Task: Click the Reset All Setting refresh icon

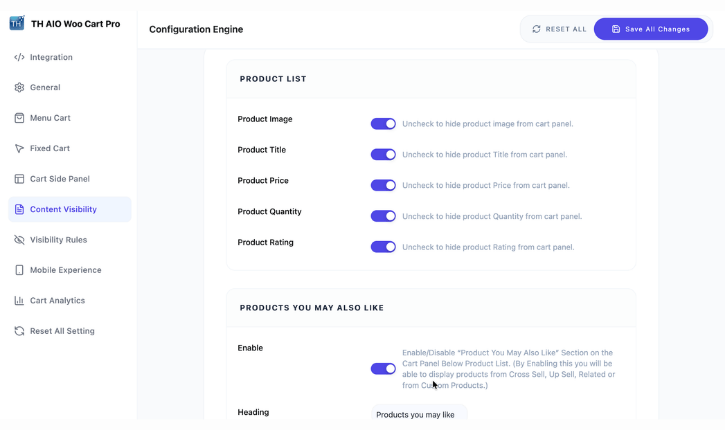Action: 19,331
